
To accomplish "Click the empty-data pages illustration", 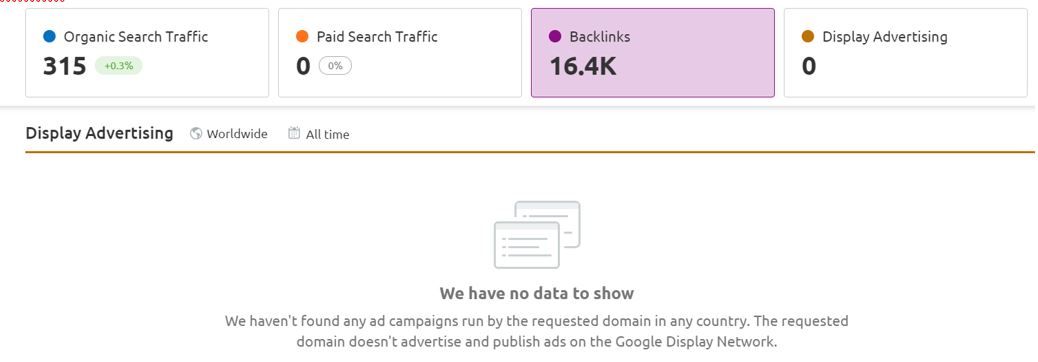I will pos(537,234).
